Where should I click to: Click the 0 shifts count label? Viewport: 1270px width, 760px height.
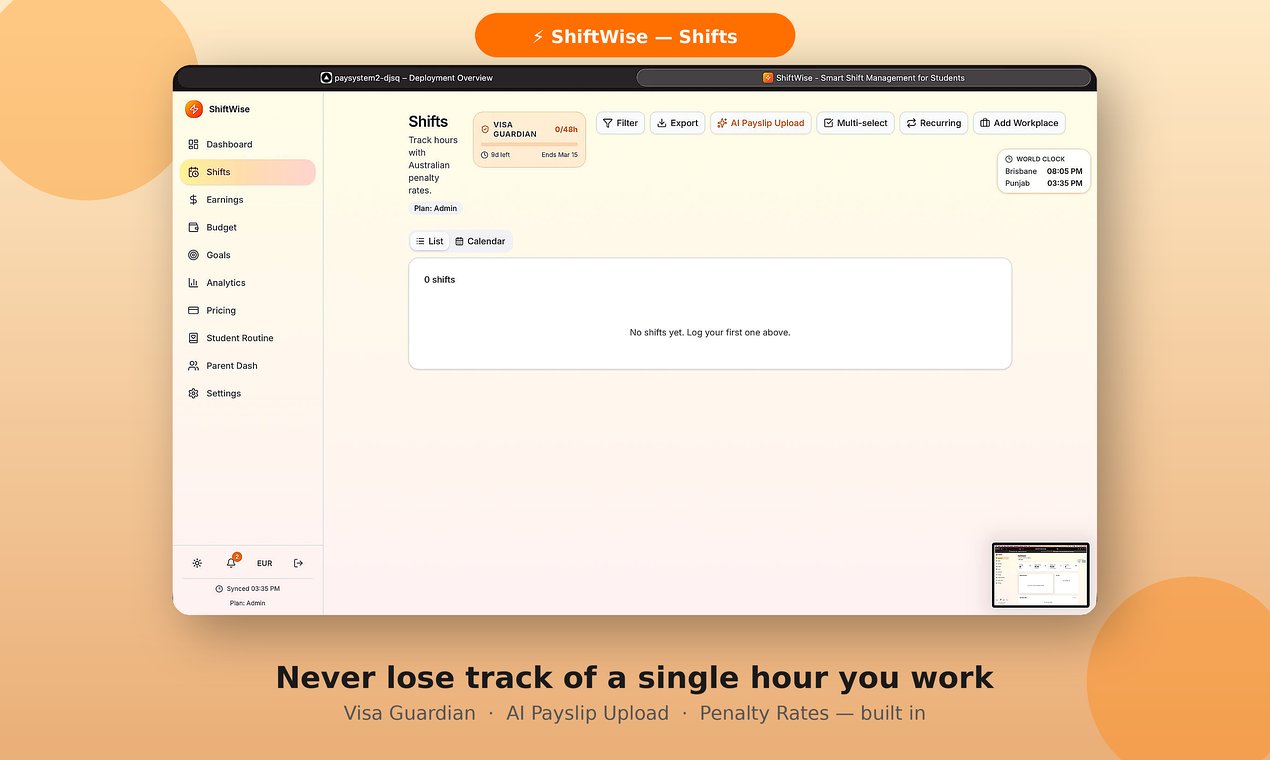tap(439, 280)
